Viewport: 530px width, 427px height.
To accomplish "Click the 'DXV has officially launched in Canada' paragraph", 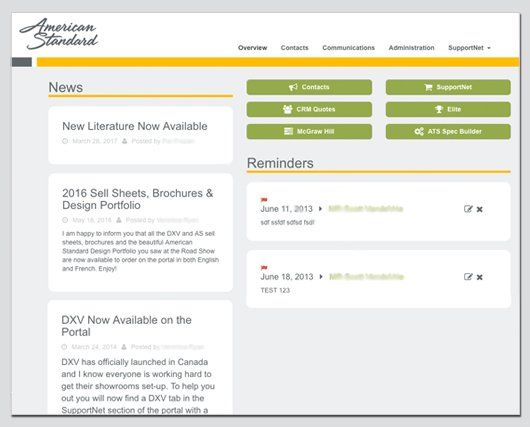I will coord(138,386).
